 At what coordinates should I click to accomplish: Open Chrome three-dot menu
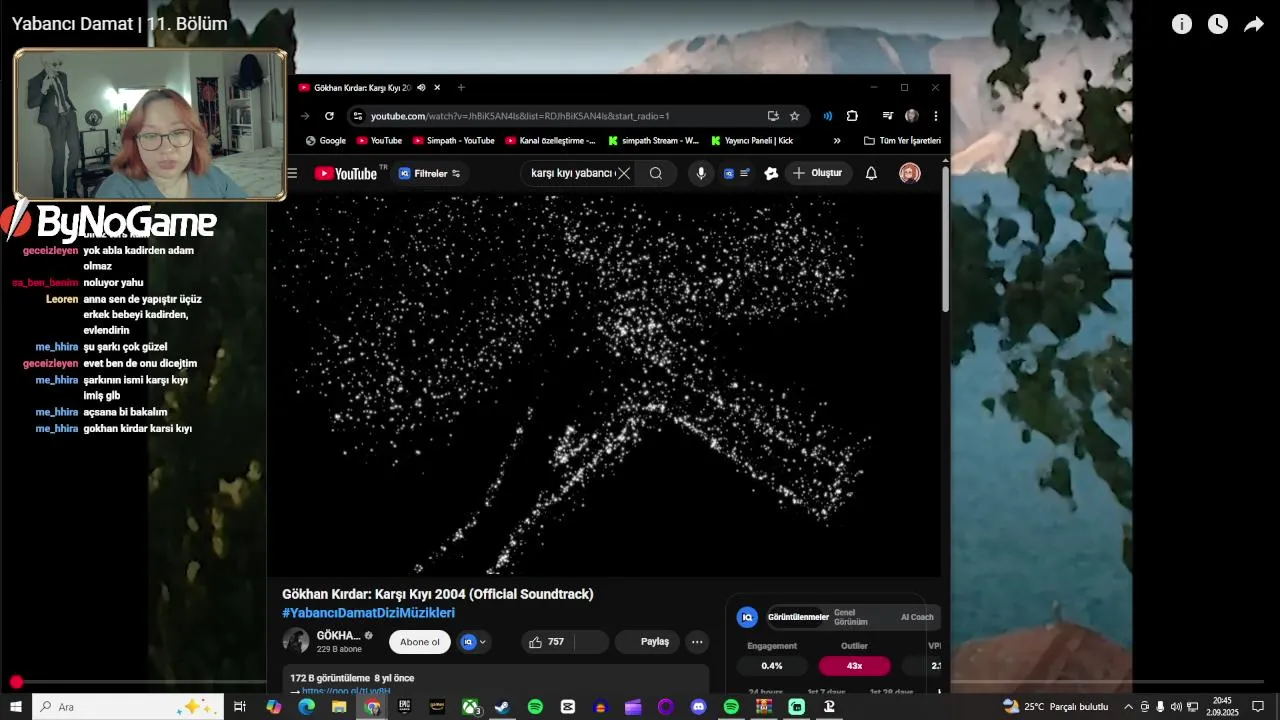coord(935,116)
